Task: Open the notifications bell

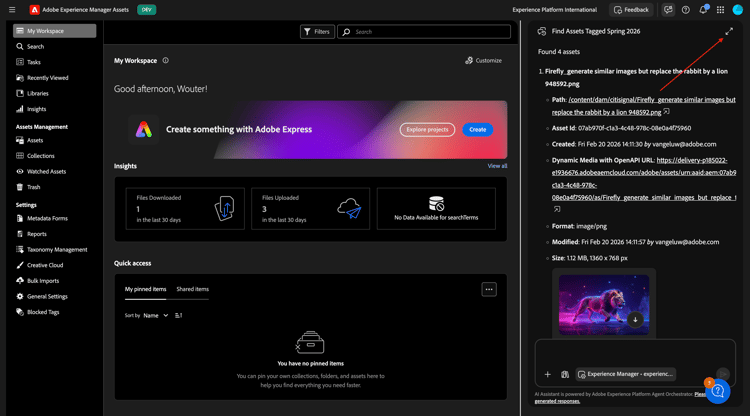Action: (x=703, y=10)
